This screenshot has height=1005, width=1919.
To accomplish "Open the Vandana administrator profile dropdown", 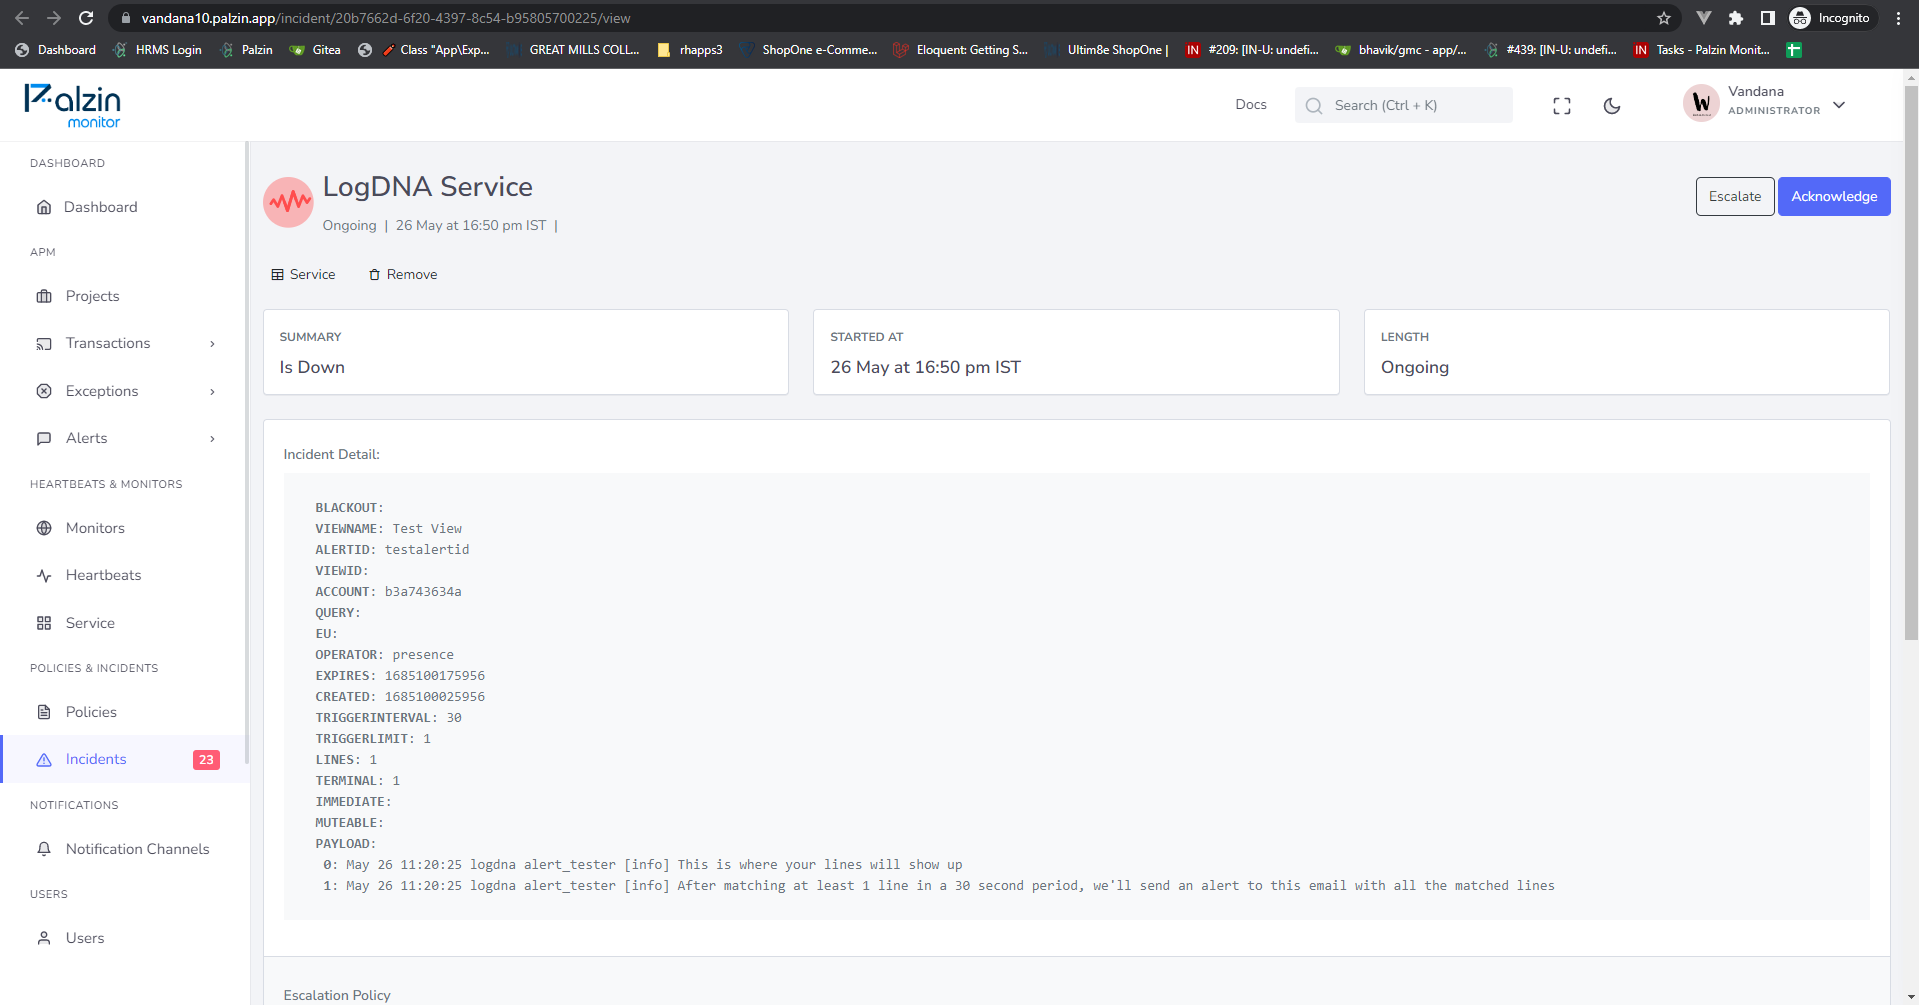I will click(1765, 102).
